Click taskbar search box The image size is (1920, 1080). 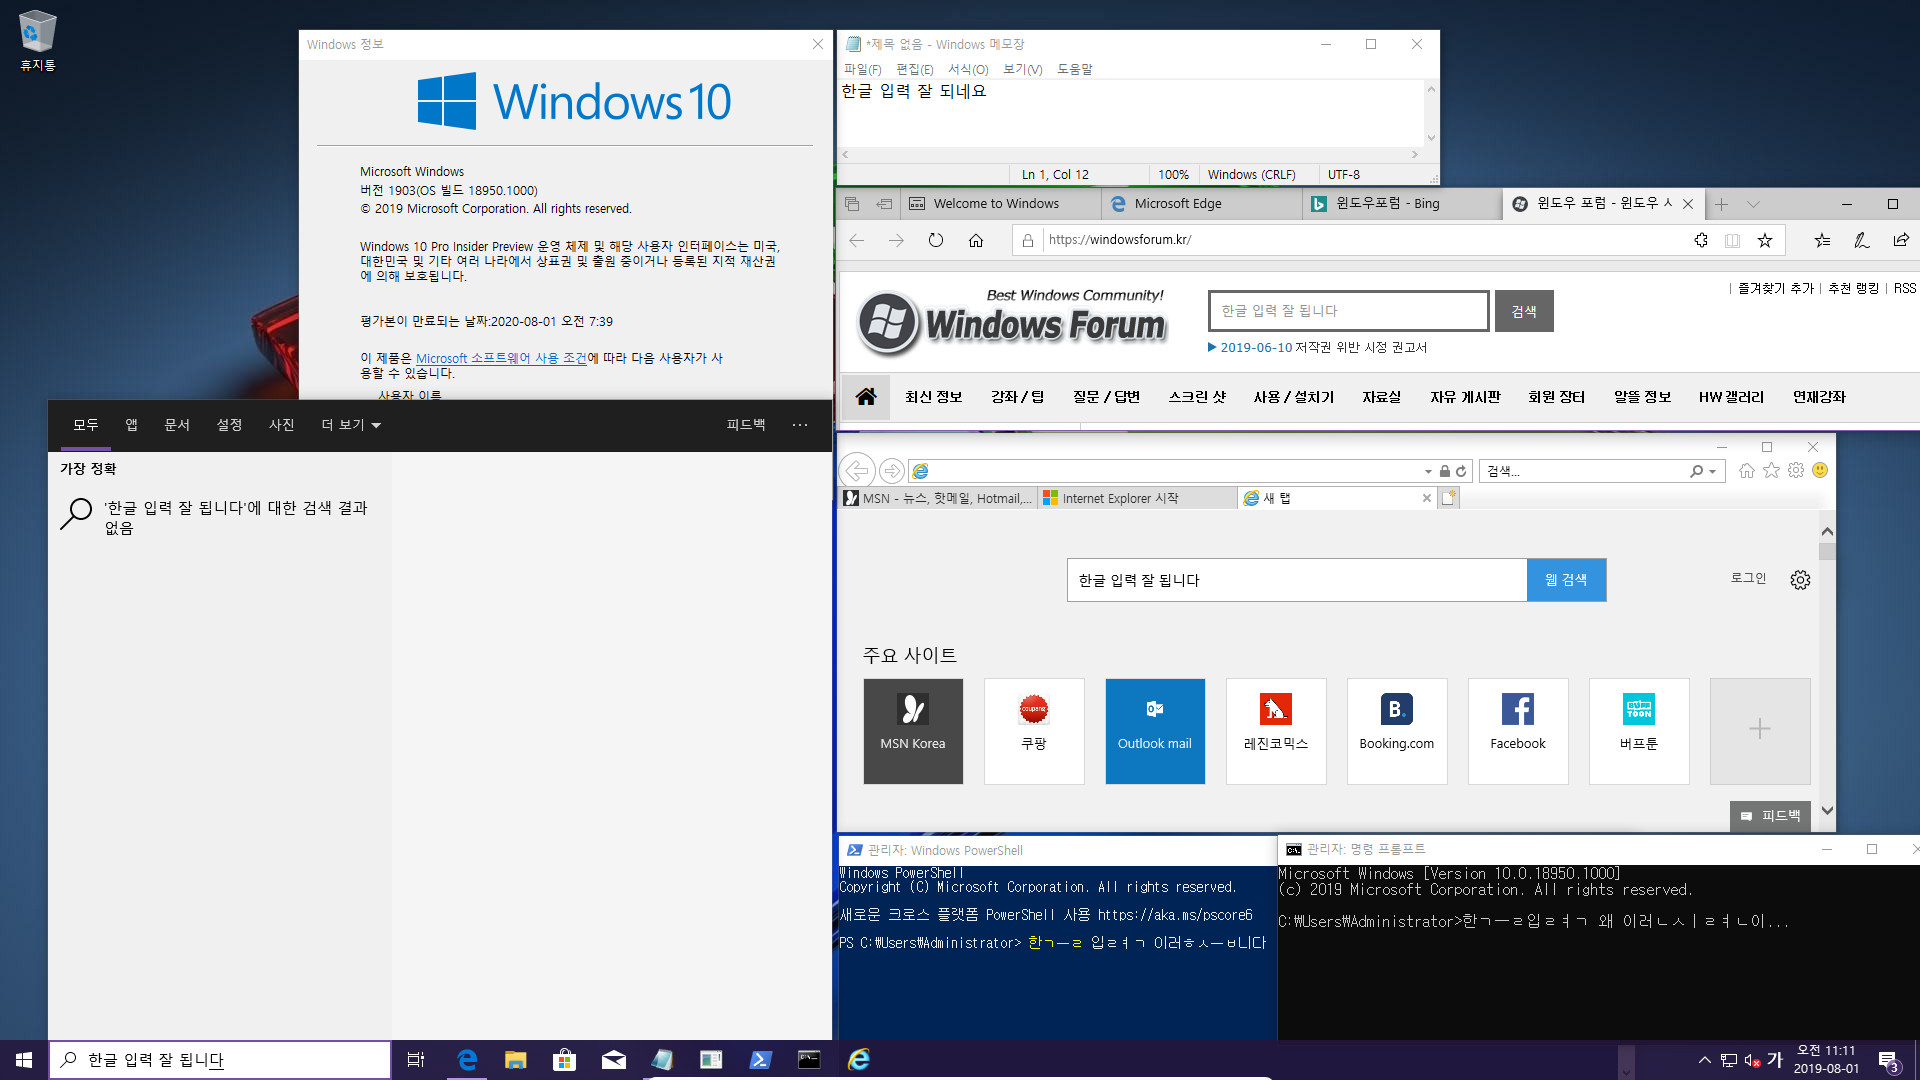click(220, 1060)
